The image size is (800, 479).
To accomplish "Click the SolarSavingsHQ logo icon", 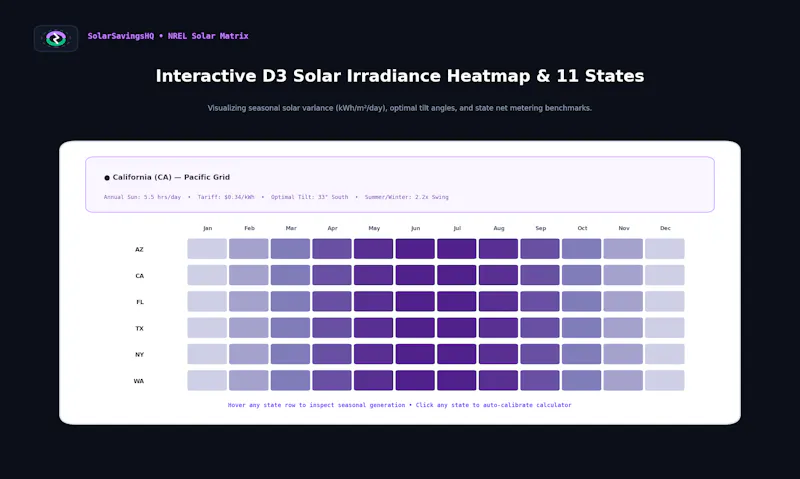I will pos(56,38).
